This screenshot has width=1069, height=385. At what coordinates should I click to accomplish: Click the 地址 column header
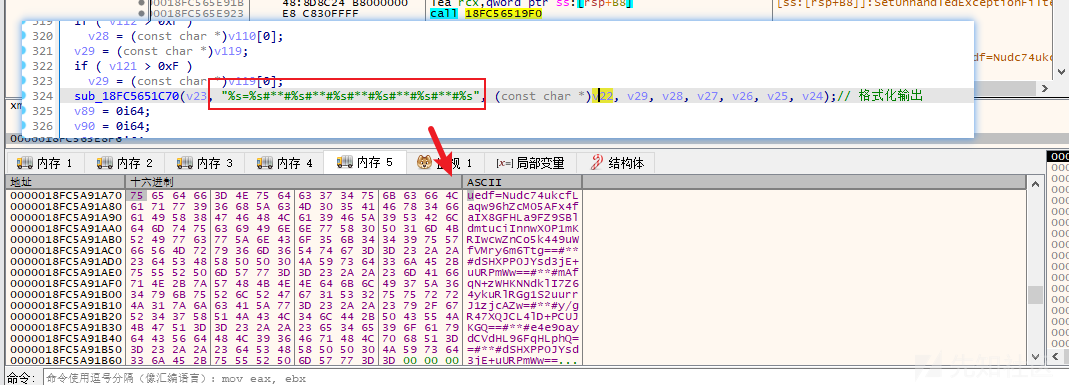point(65,182)
